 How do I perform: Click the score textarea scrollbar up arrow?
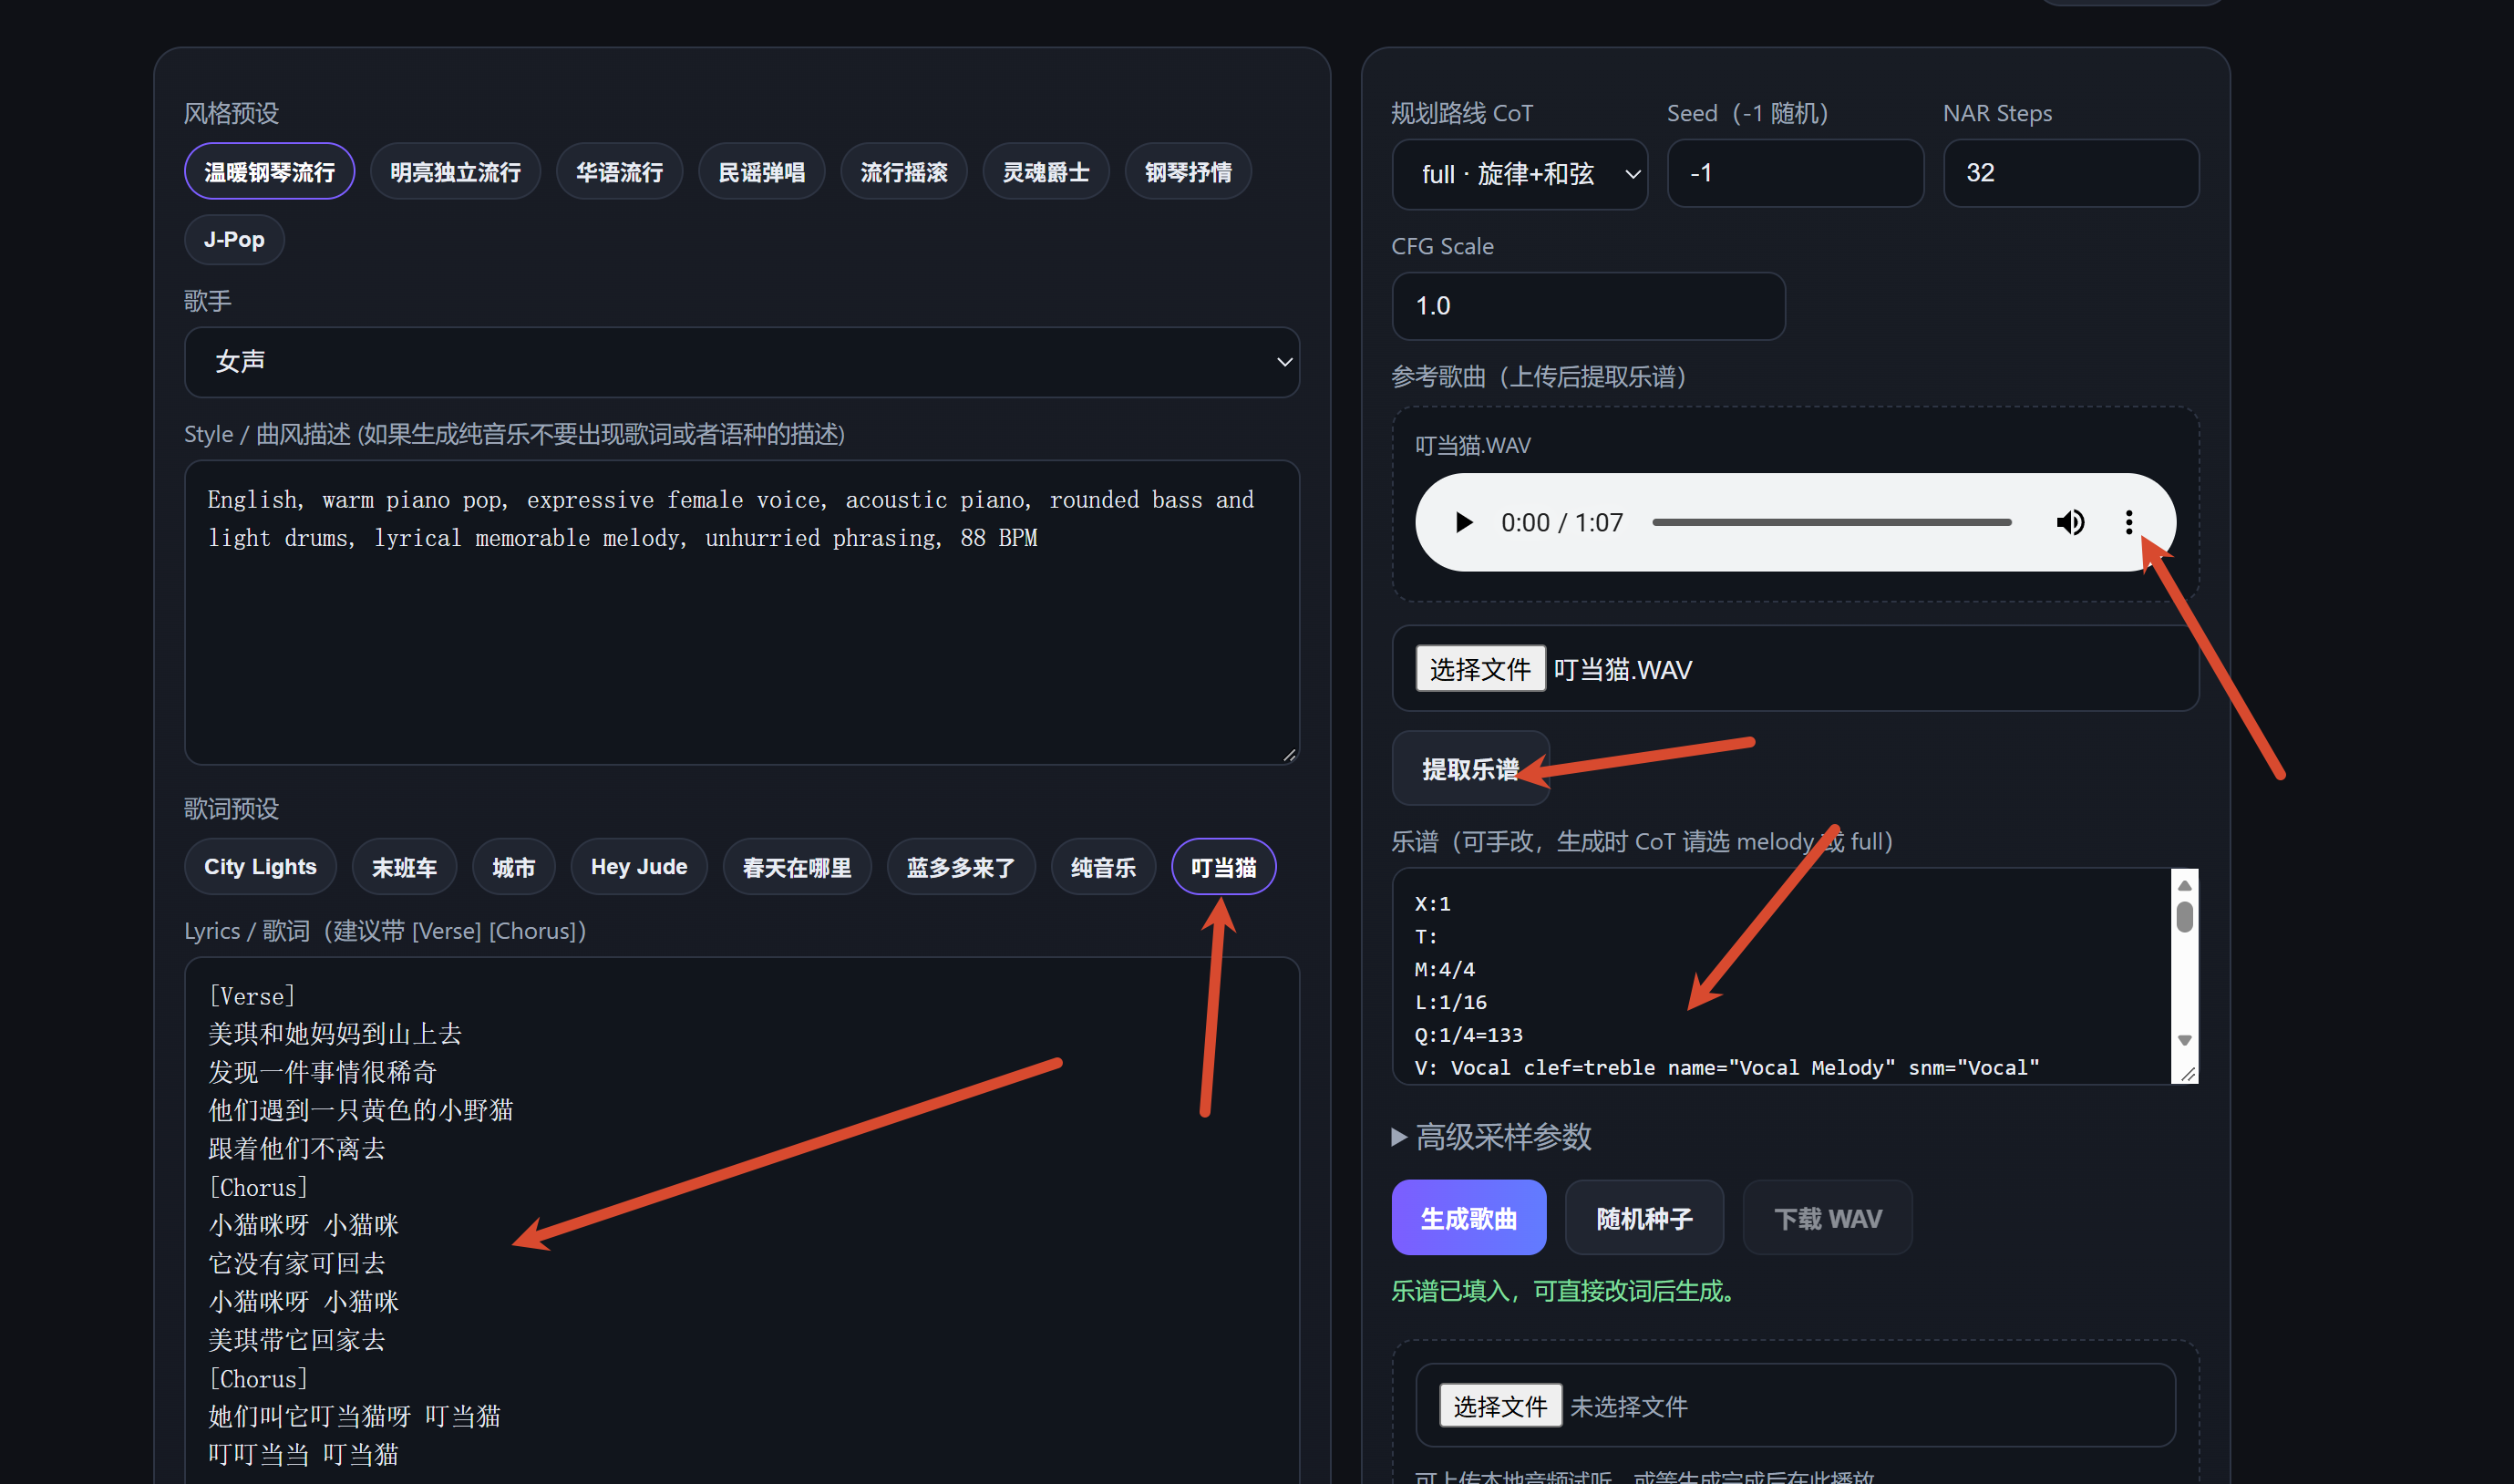pyautogui.click(x=2185, y=885)
